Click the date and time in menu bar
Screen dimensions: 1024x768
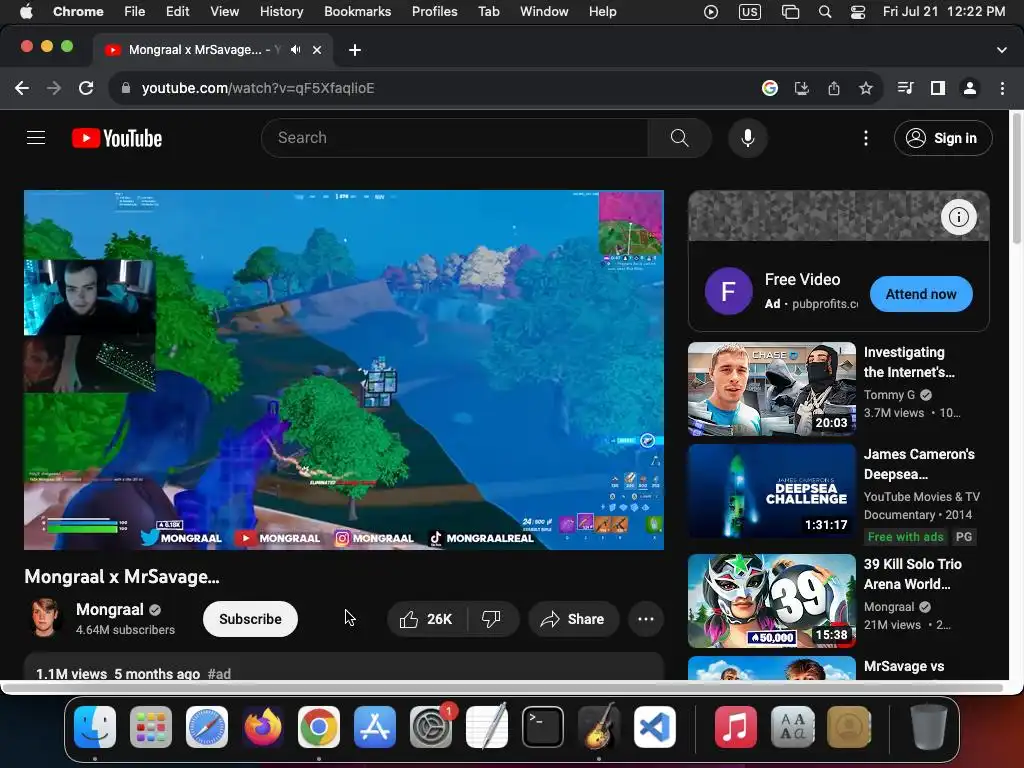tap(944, 12)
